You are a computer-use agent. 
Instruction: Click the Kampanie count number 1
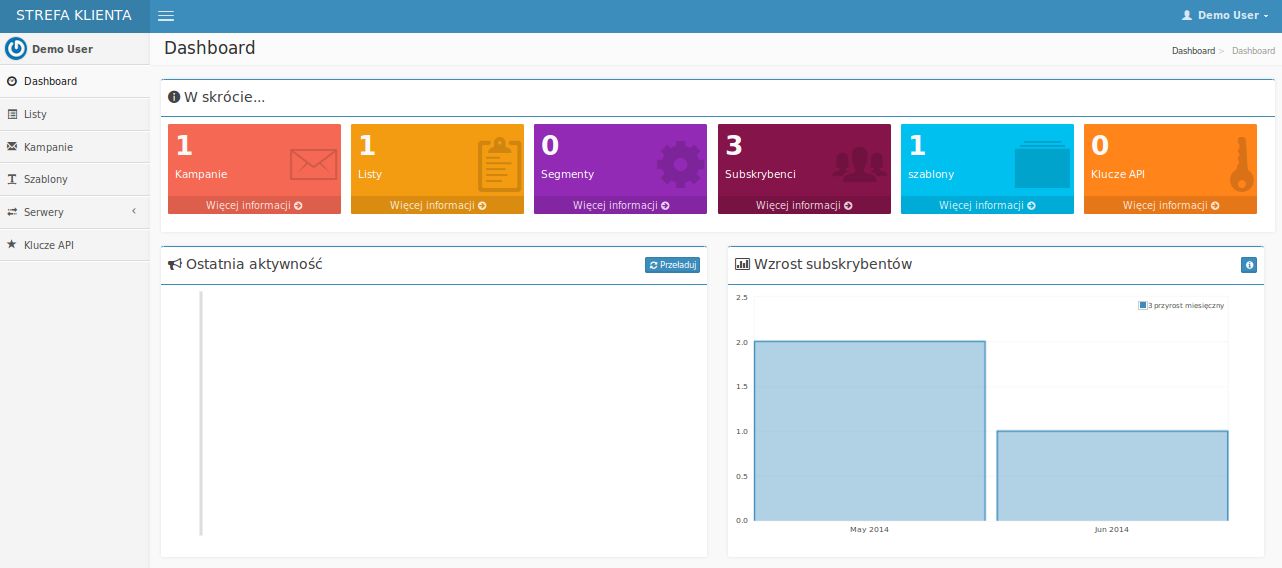pyautogui.click(x=184, y=145)
